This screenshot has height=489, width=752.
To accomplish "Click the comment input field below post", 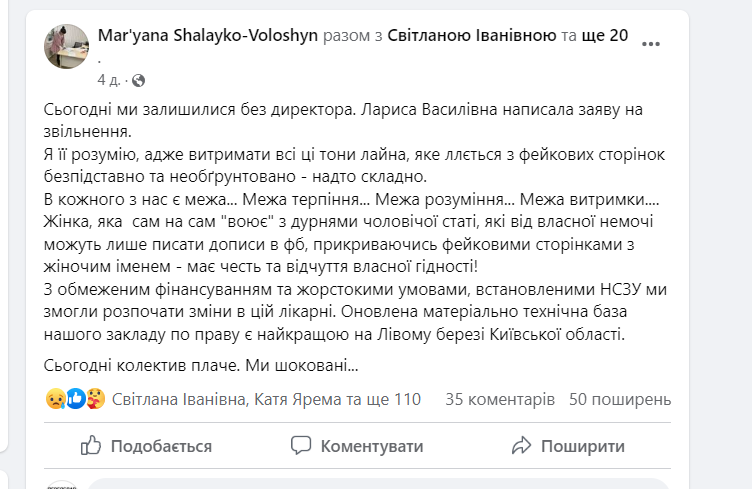I will click(379, 483).
